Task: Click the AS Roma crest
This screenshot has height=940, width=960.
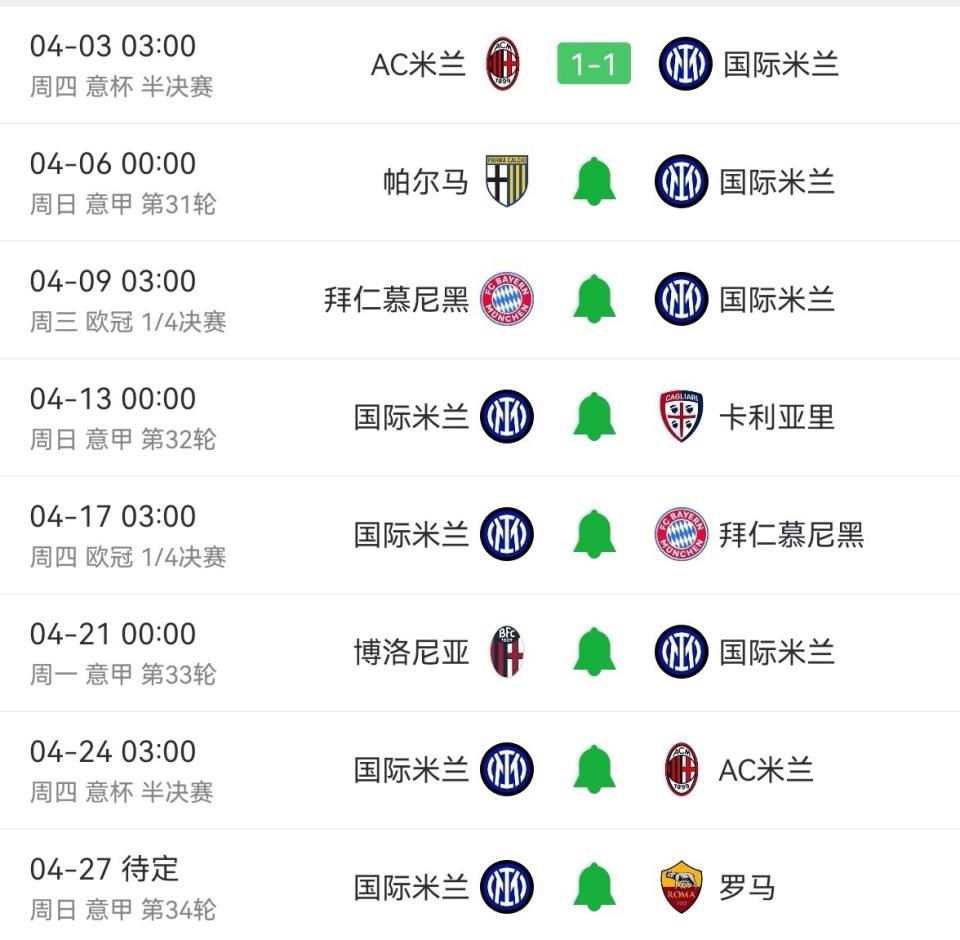Action: pos(681,887)
